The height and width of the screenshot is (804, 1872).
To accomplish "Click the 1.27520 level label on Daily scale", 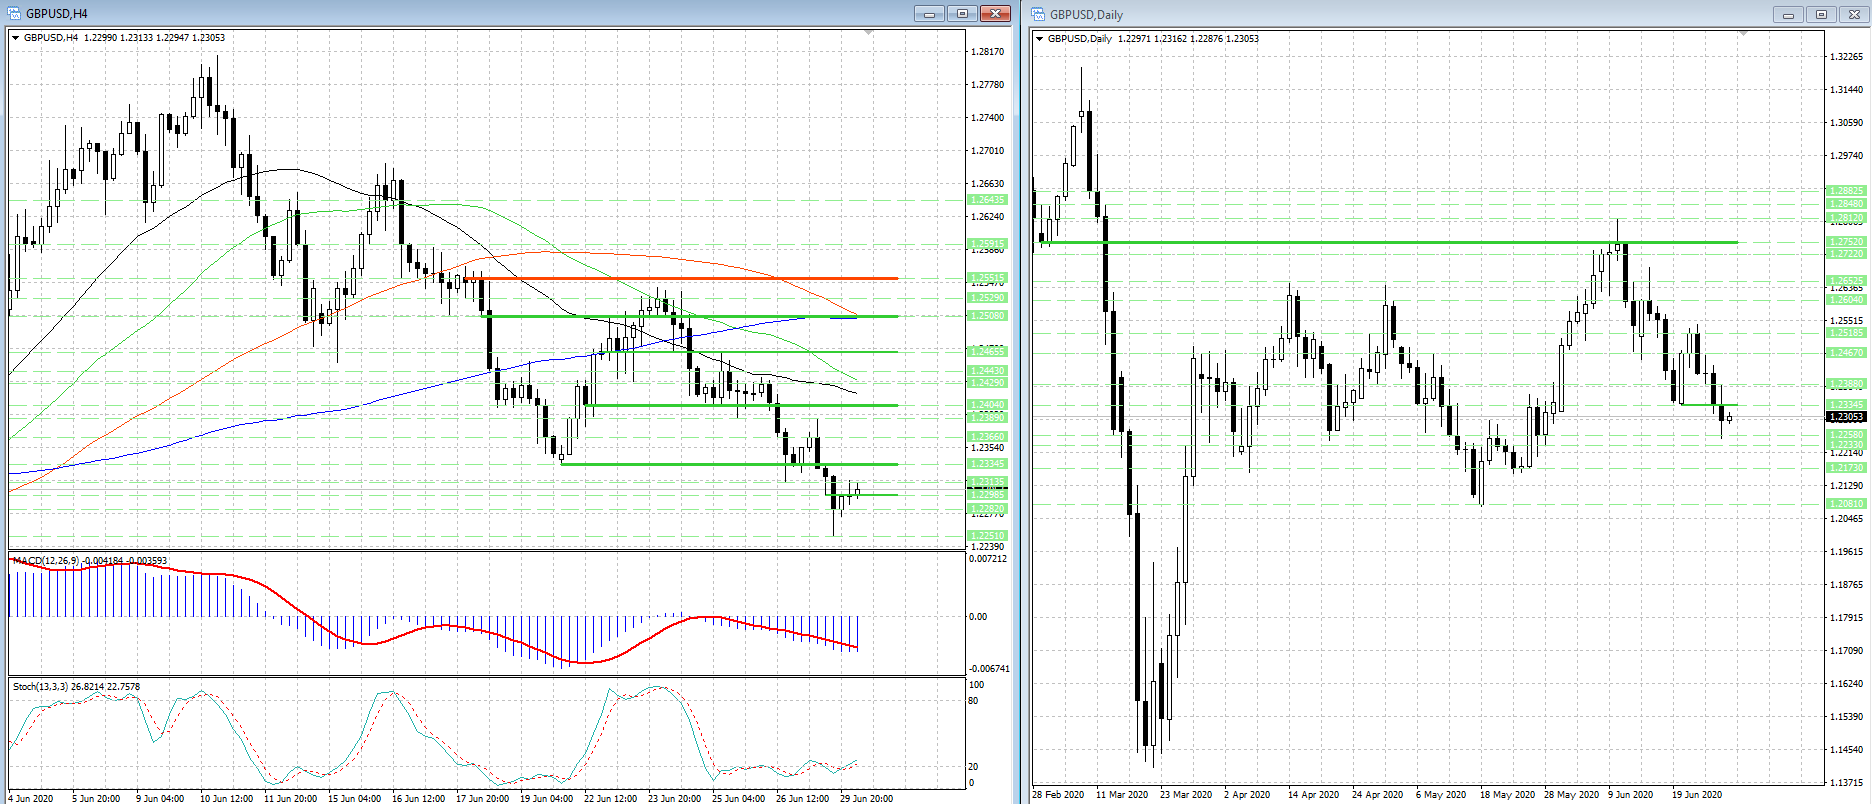I will click(1845, 242).
